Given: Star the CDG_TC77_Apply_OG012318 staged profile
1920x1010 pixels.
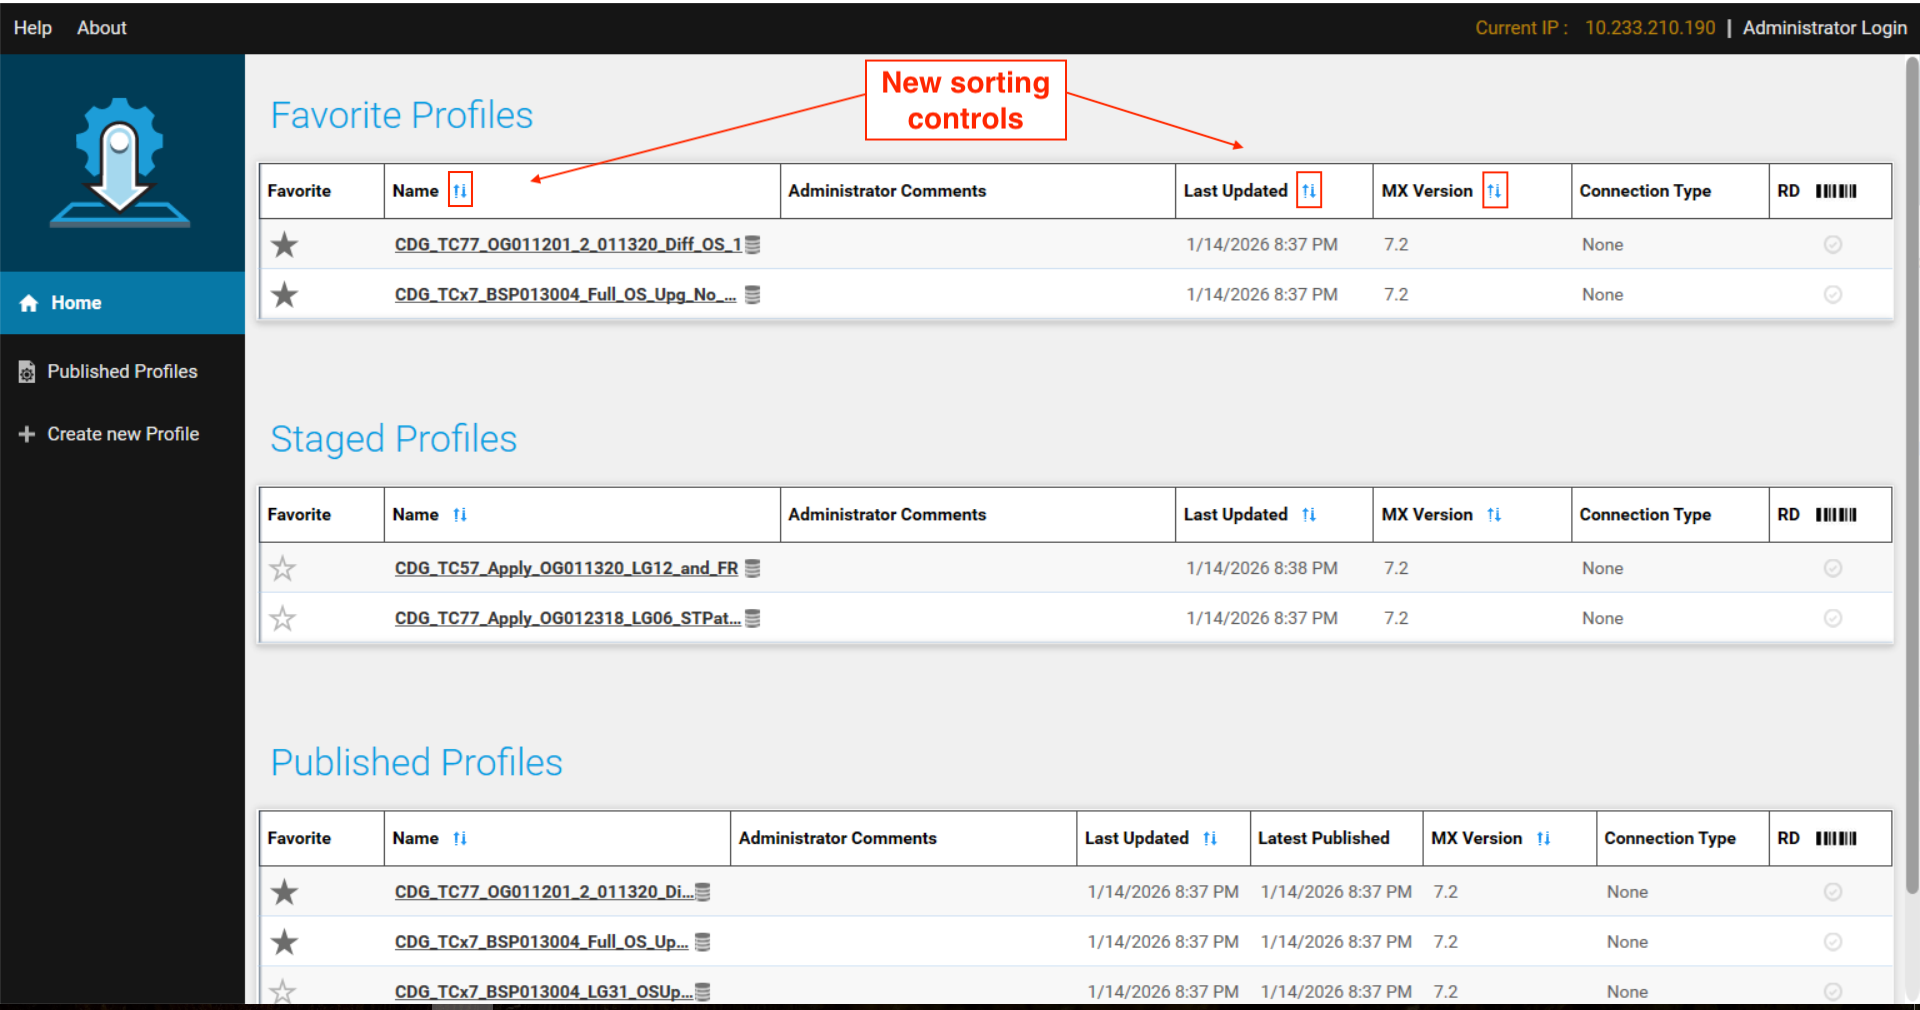Looking at the screenshot, I should tap(283, 619).
